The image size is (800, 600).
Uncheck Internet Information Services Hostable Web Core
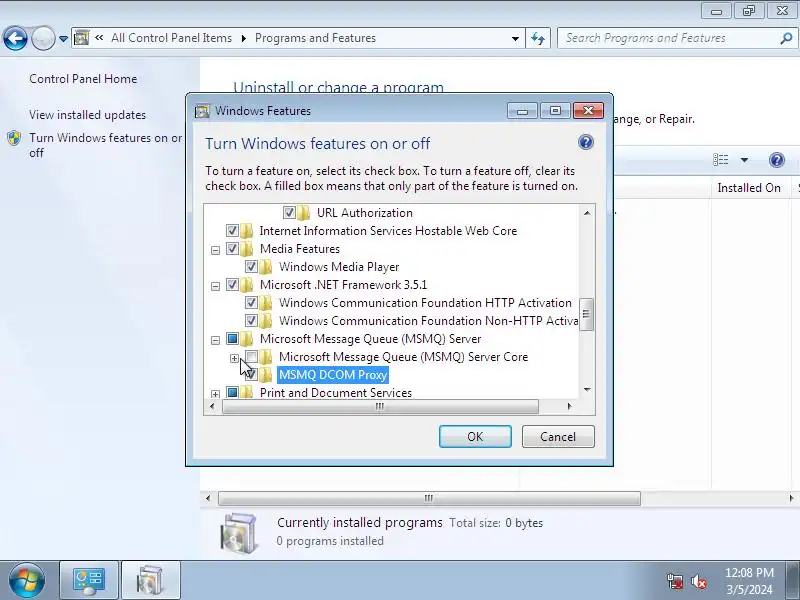232,231
